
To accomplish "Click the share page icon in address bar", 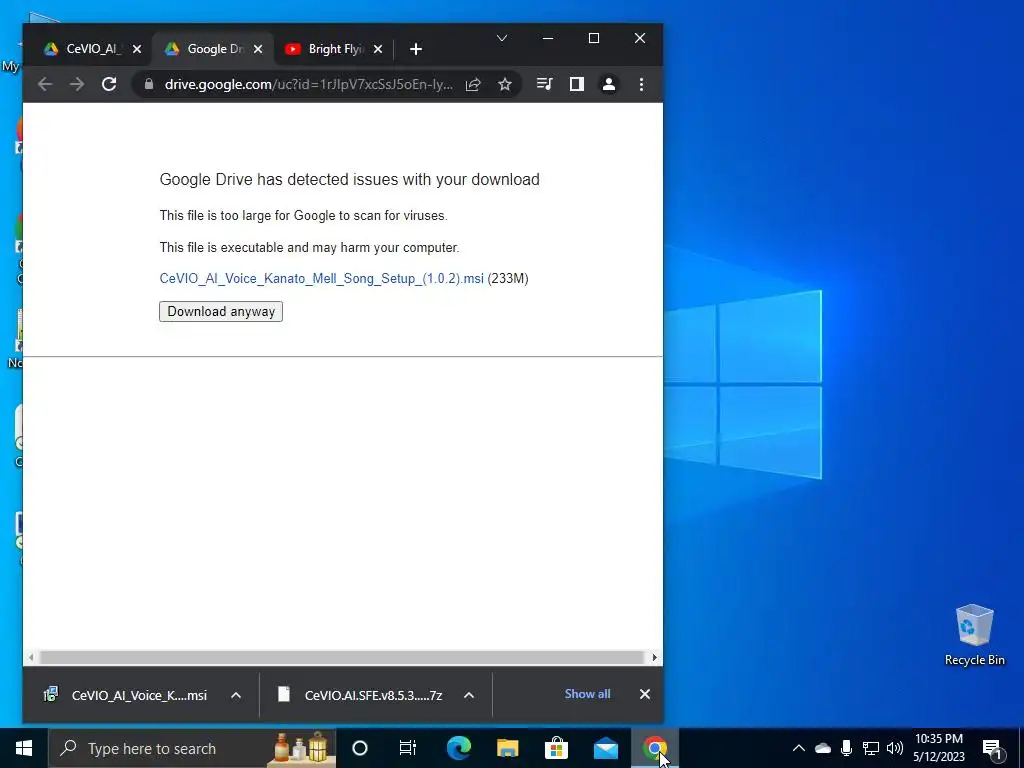I will 473,84.
